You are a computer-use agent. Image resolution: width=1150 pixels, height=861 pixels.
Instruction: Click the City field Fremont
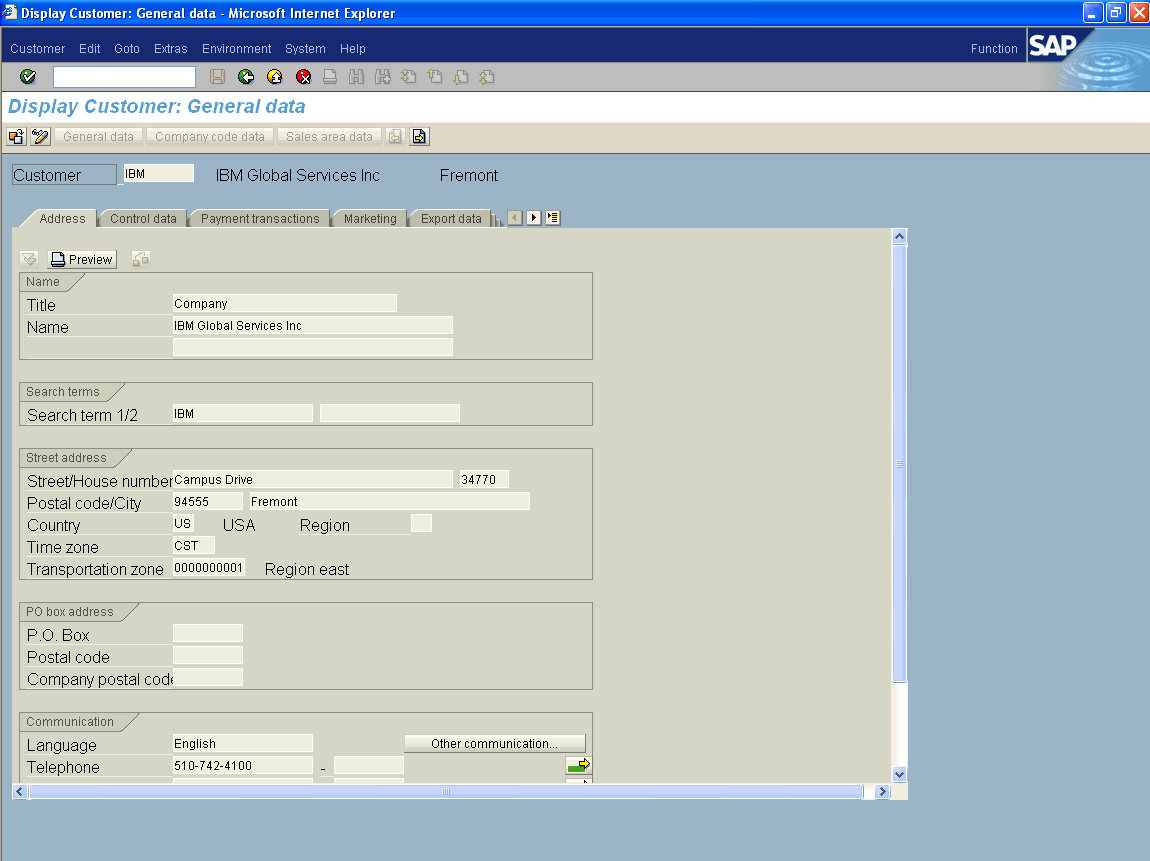click(x=389, y=502)
